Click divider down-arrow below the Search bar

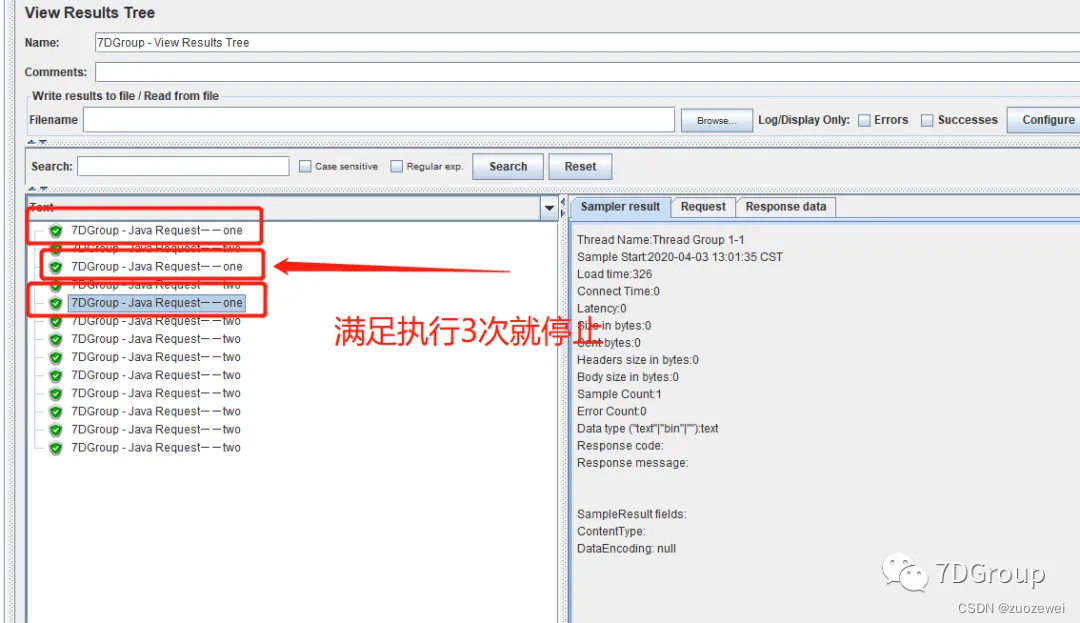pyautogui.click(x=43, y=188)
